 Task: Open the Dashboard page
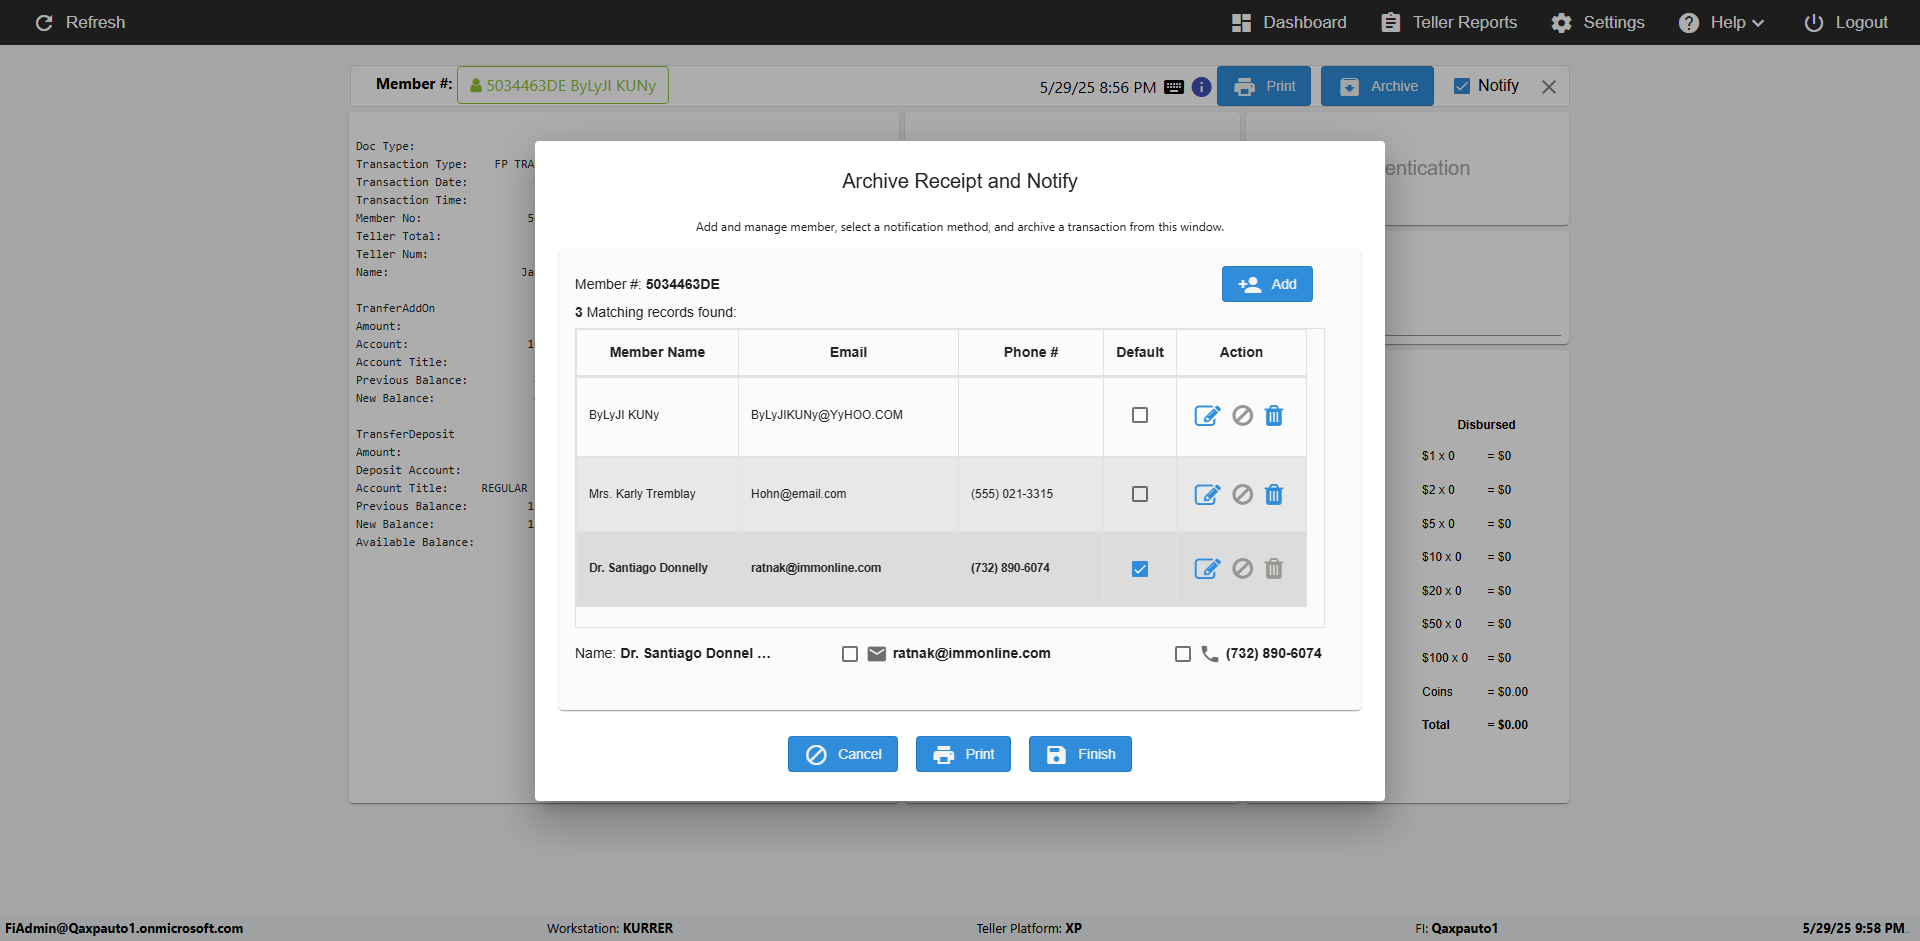pos(1289,22)
